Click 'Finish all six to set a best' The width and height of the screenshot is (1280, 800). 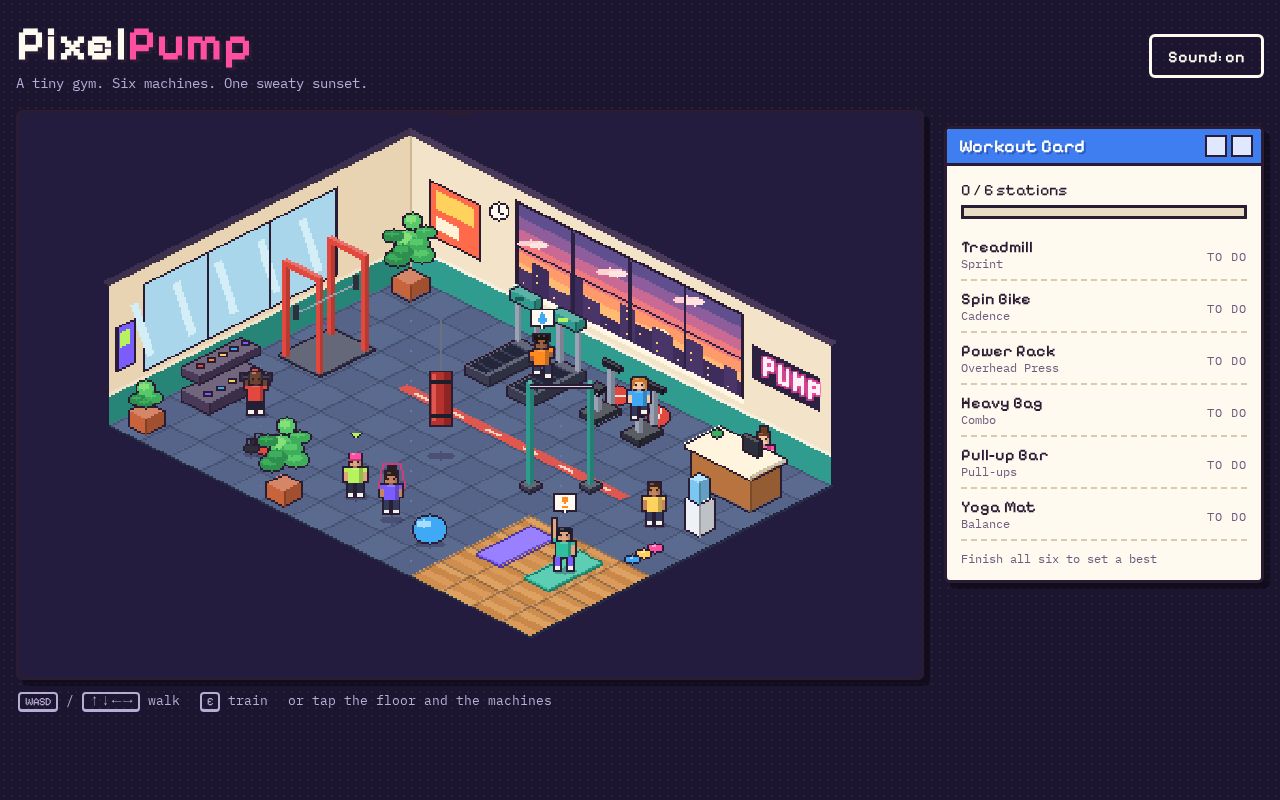coord(1059,559)
